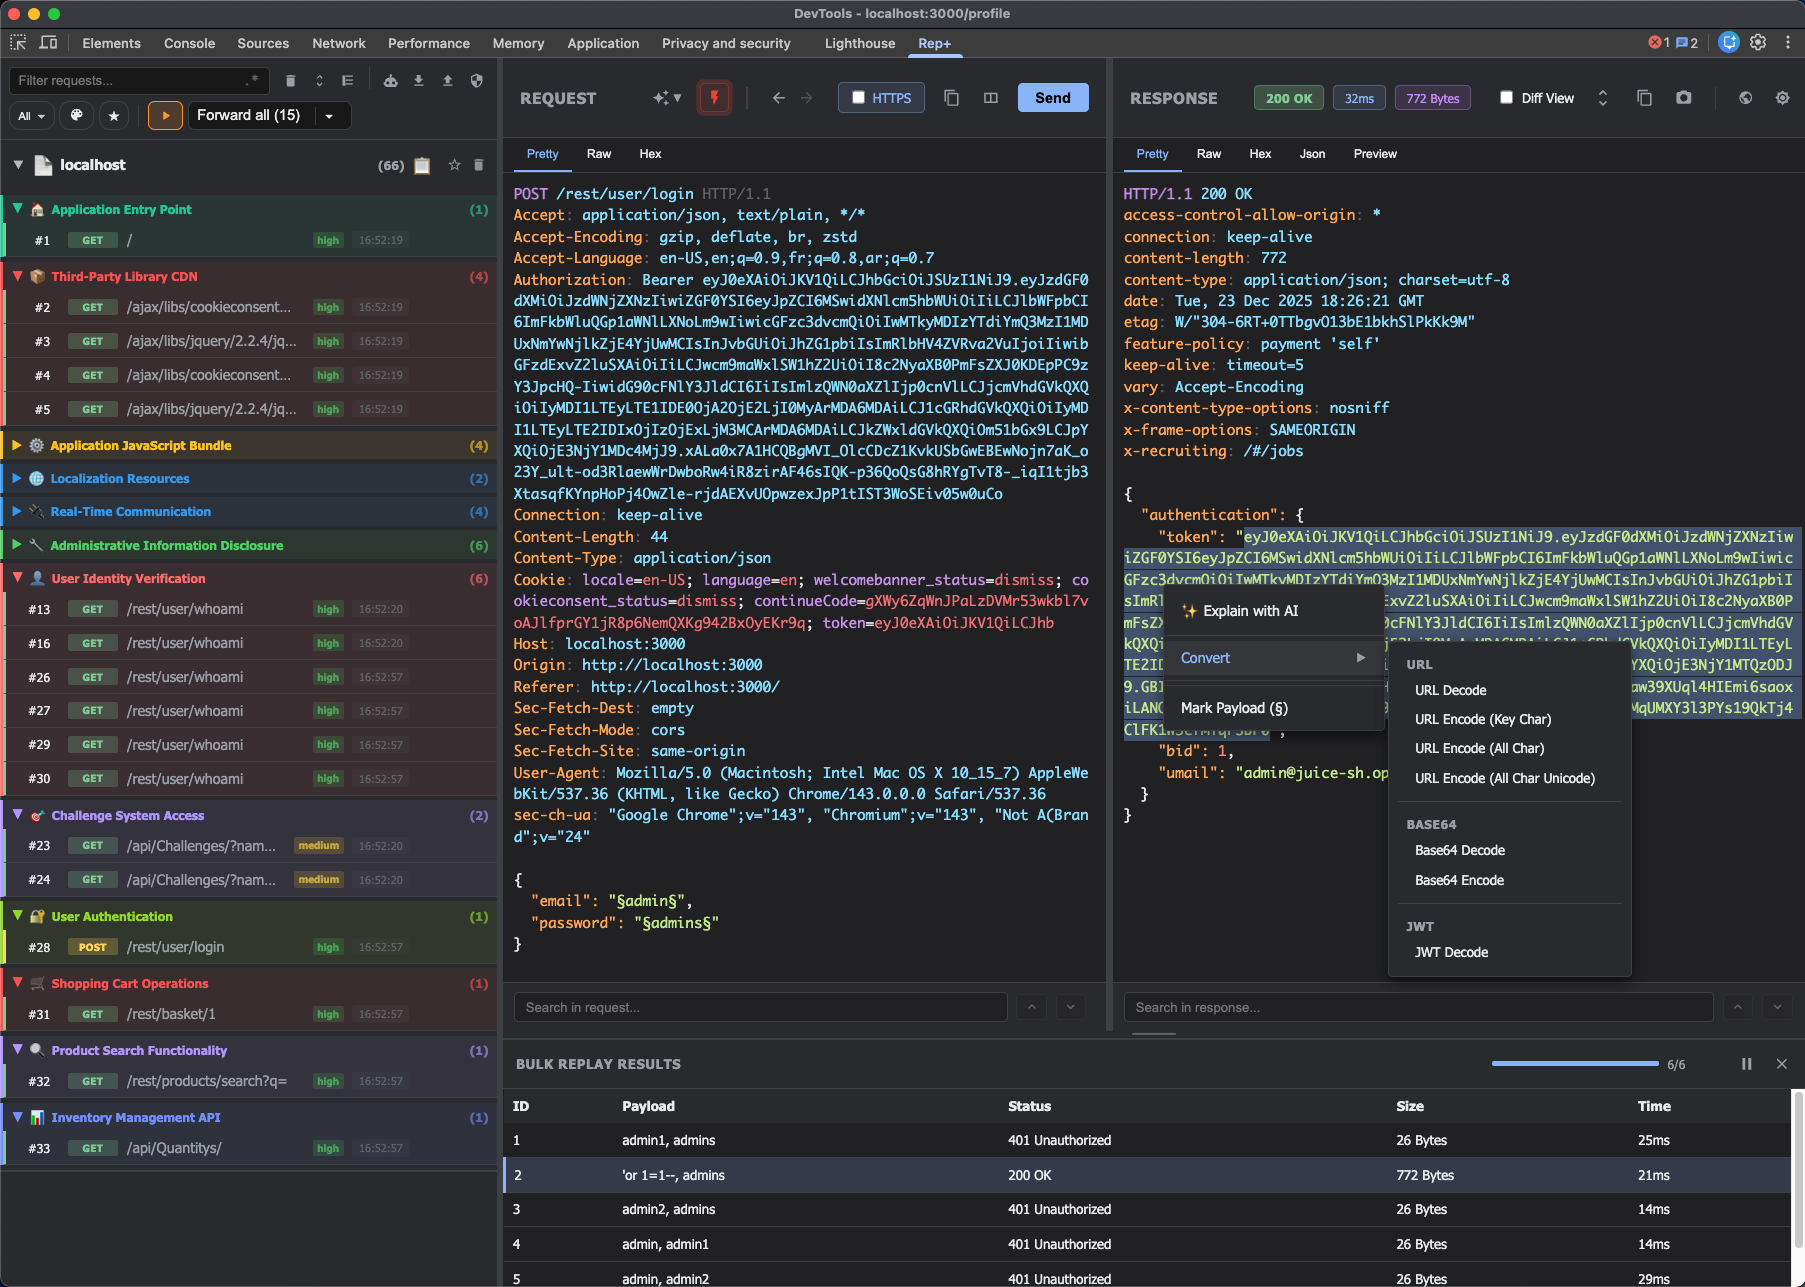Open the Forward all dropdown arrow
This screenshot has width=1805, height=1287.
[x=329, y=116]
